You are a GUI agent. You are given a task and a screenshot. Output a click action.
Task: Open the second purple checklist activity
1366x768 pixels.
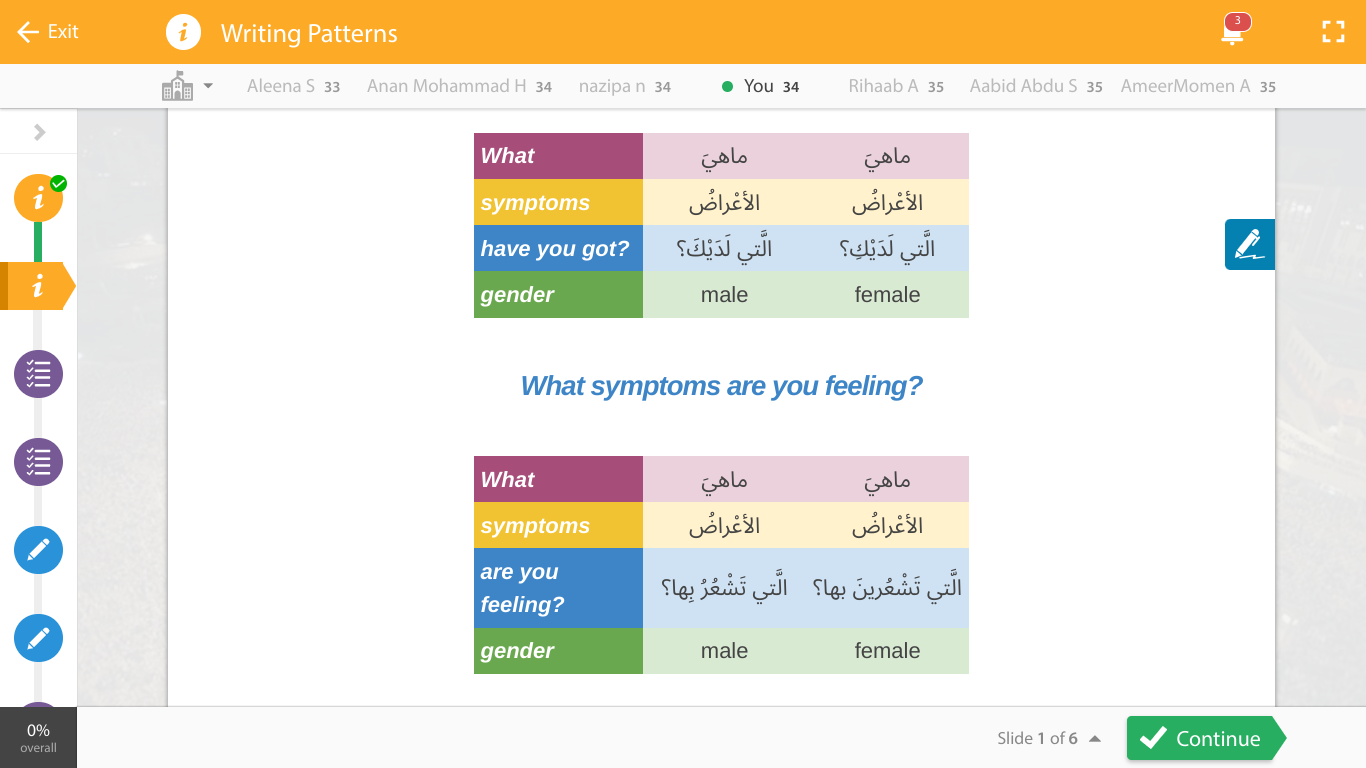click(x=39, y=462)
